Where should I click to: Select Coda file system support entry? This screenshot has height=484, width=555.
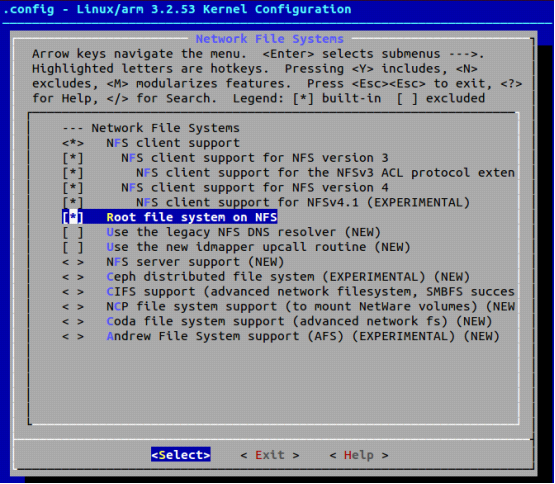tap(277, 321)
